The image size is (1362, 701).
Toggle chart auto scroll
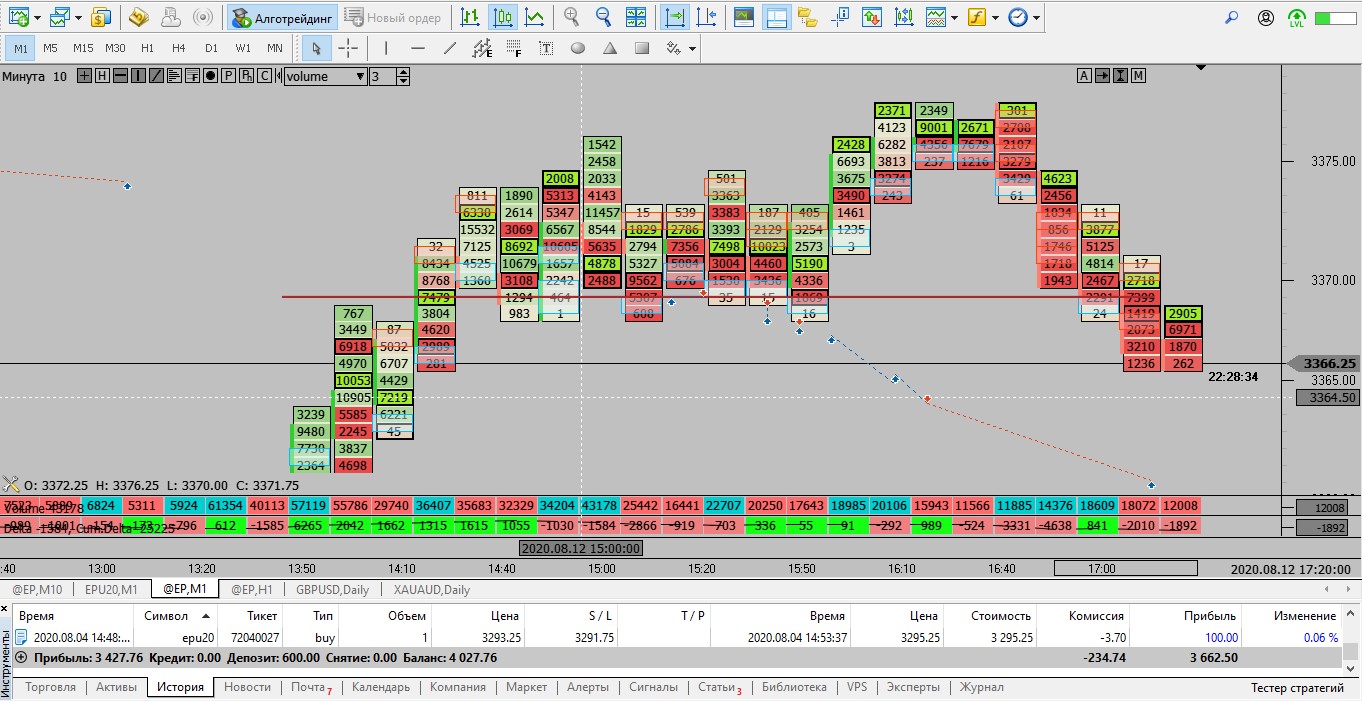point(676,17)
